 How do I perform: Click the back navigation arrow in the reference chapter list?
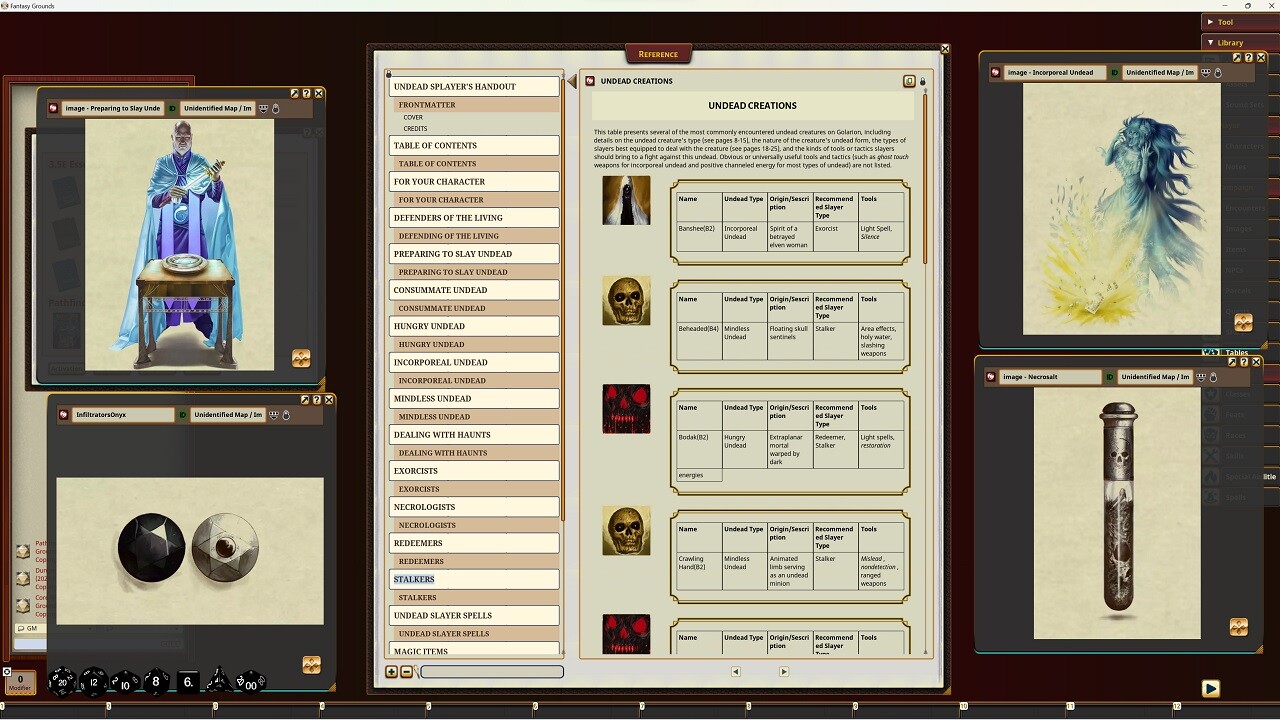coord(736,671)
